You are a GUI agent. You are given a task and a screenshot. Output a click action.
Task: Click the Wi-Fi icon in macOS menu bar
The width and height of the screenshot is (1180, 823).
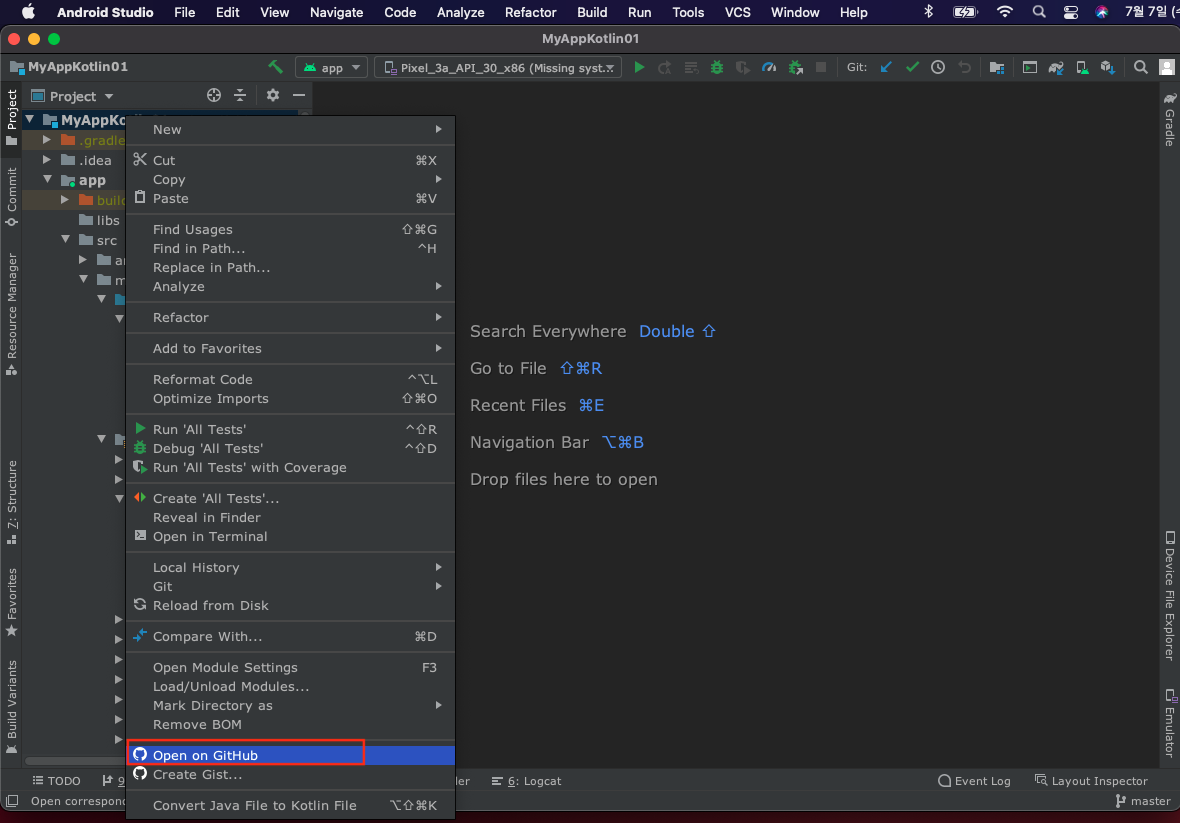click(x=1005, y=12)
